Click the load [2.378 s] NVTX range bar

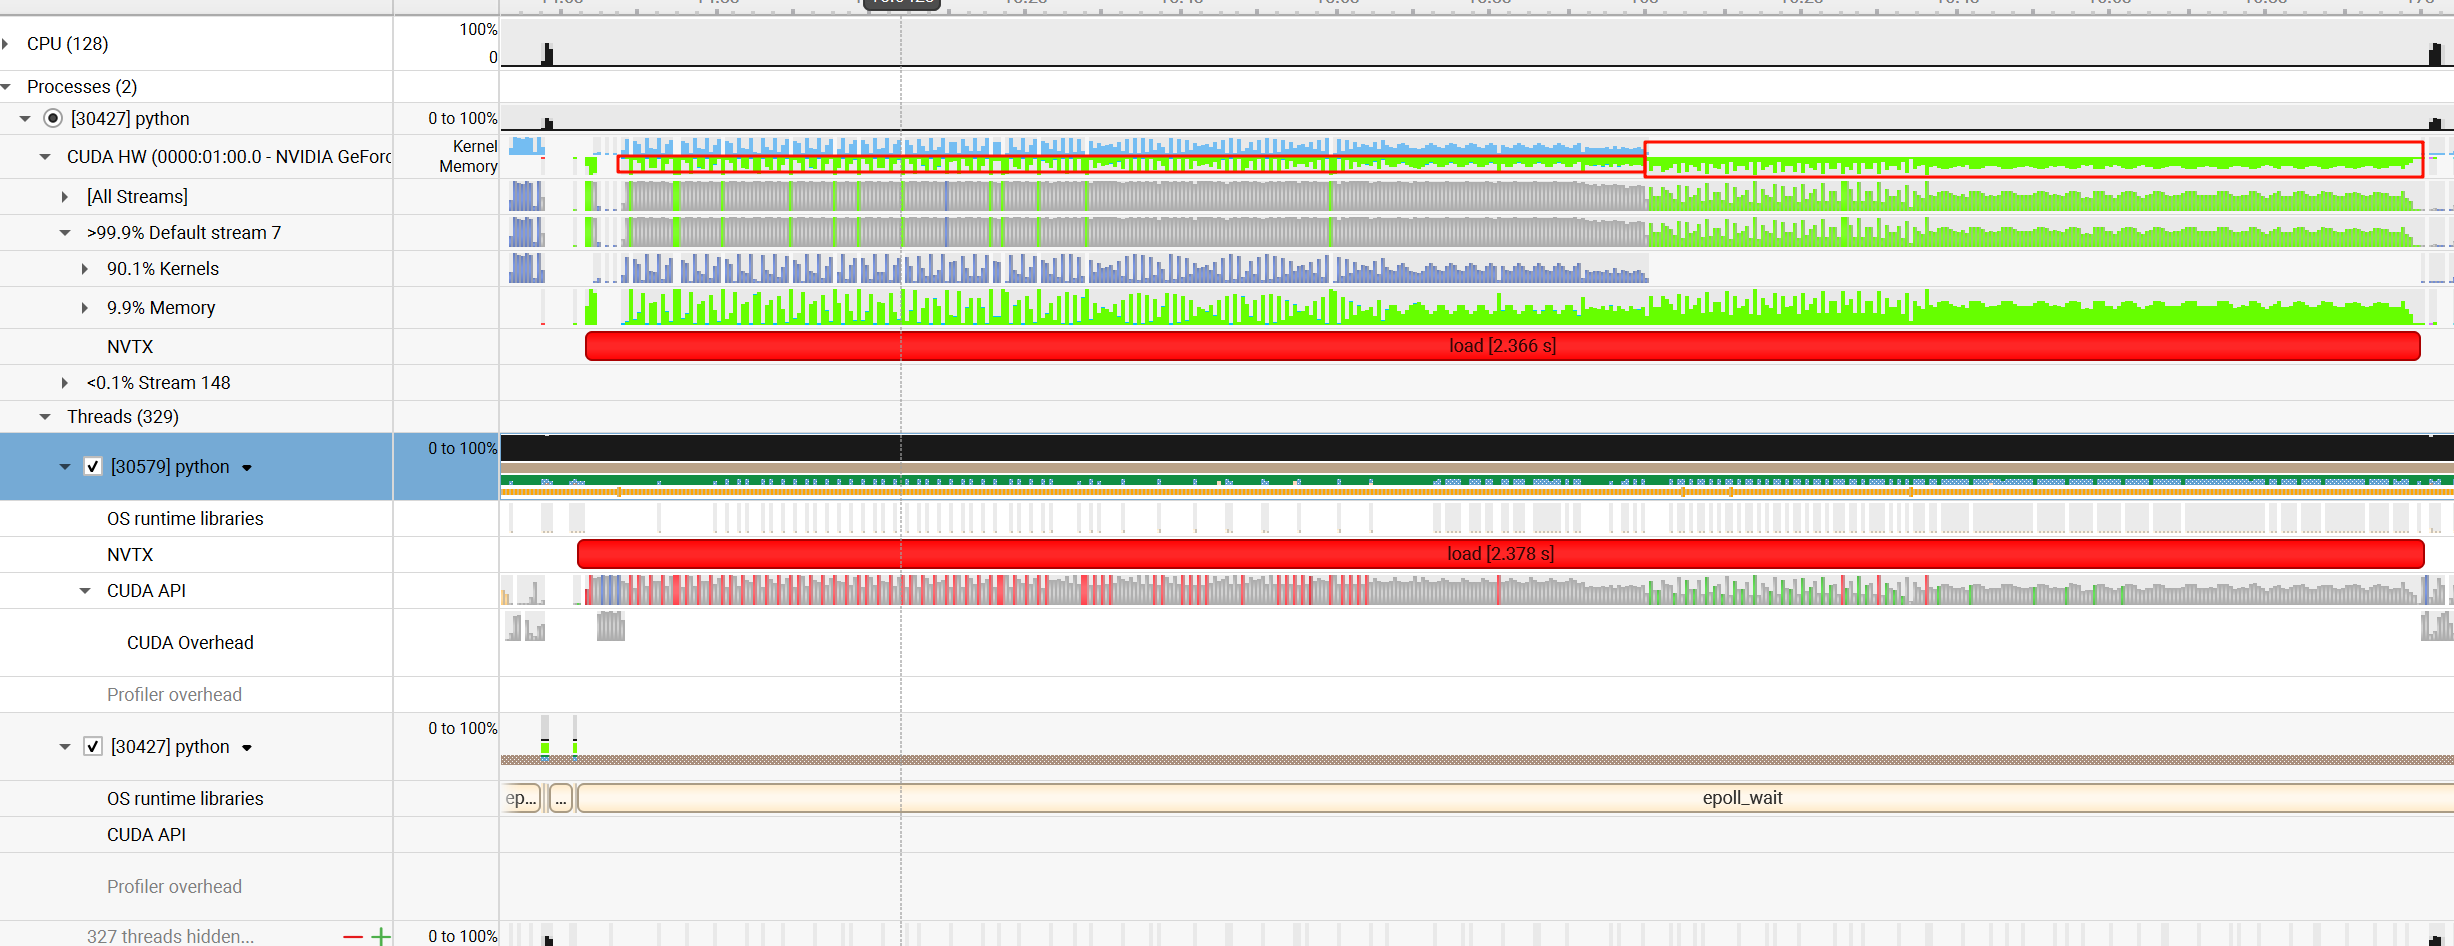(1500, 554)
